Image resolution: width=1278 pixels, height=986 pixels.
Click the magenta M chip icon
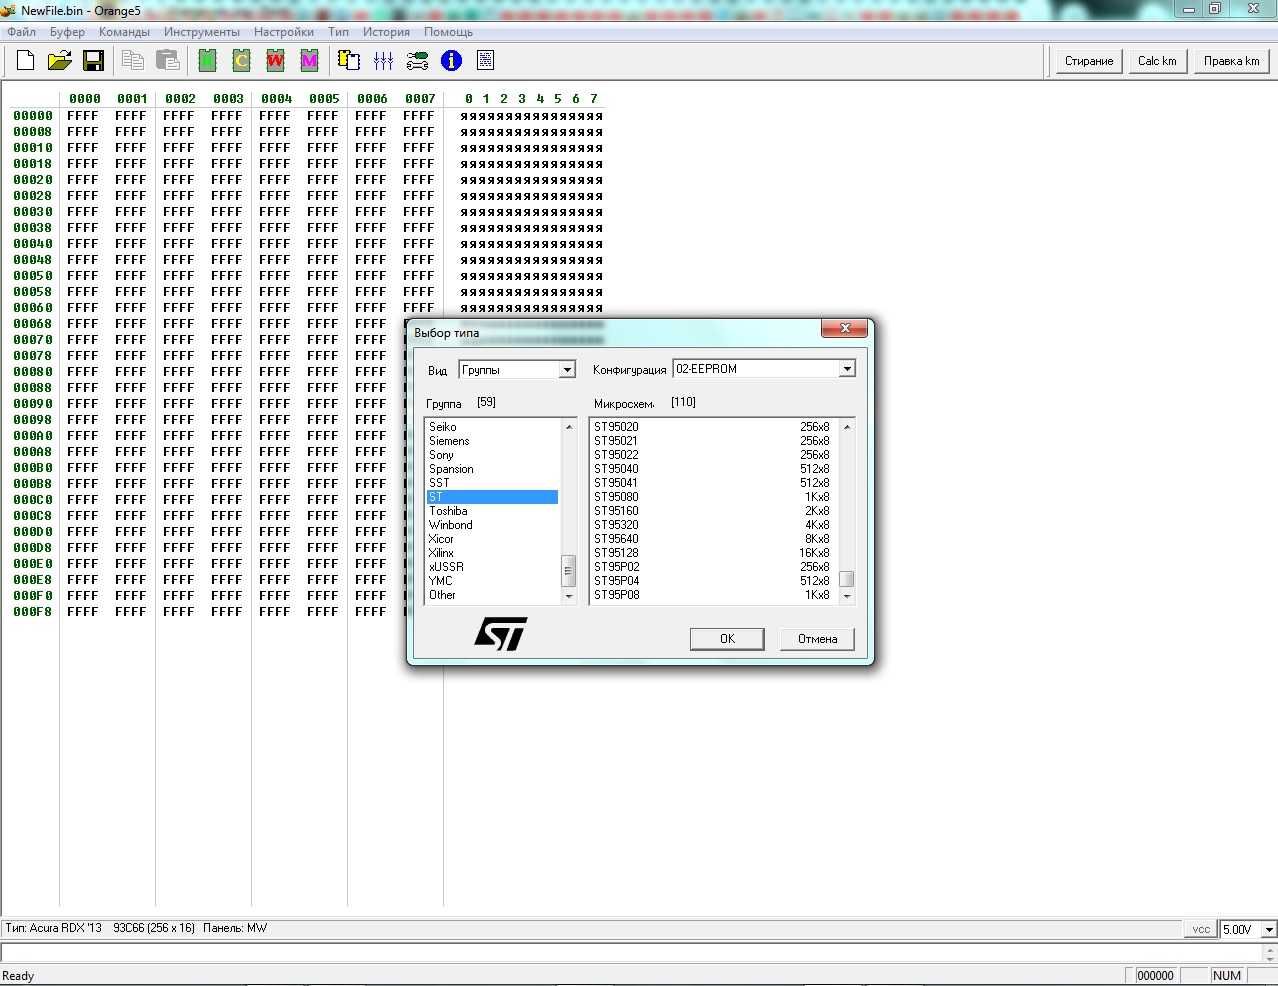pos(309,61)
